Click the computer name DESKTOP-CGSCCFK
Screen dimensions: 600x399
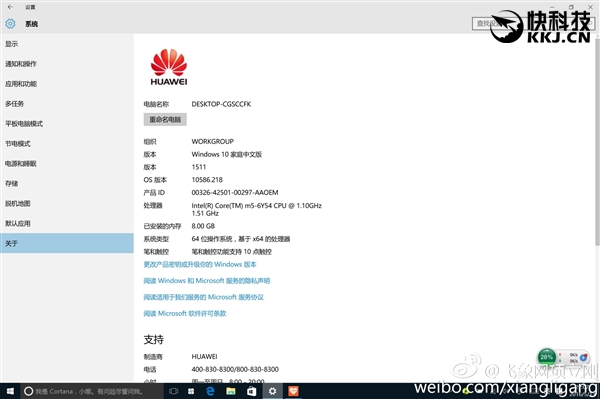221,104
